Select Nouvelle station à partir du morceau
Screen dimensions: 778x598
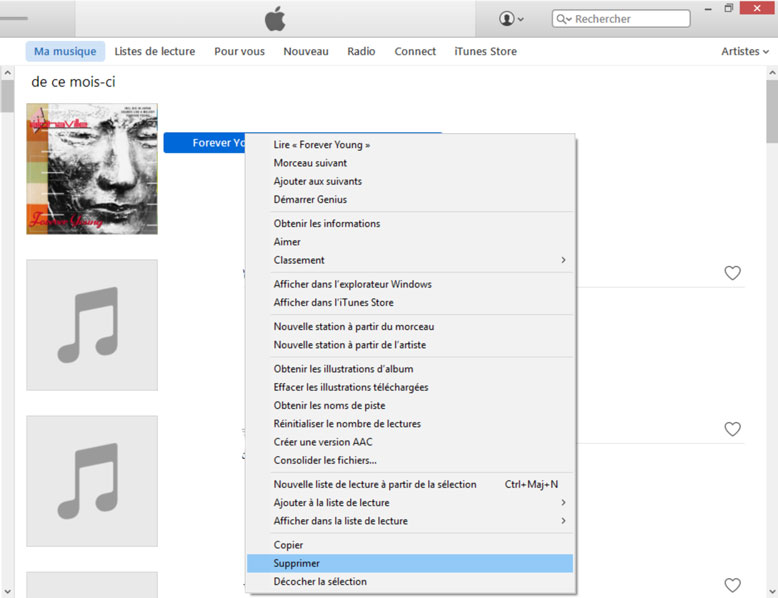410,327
